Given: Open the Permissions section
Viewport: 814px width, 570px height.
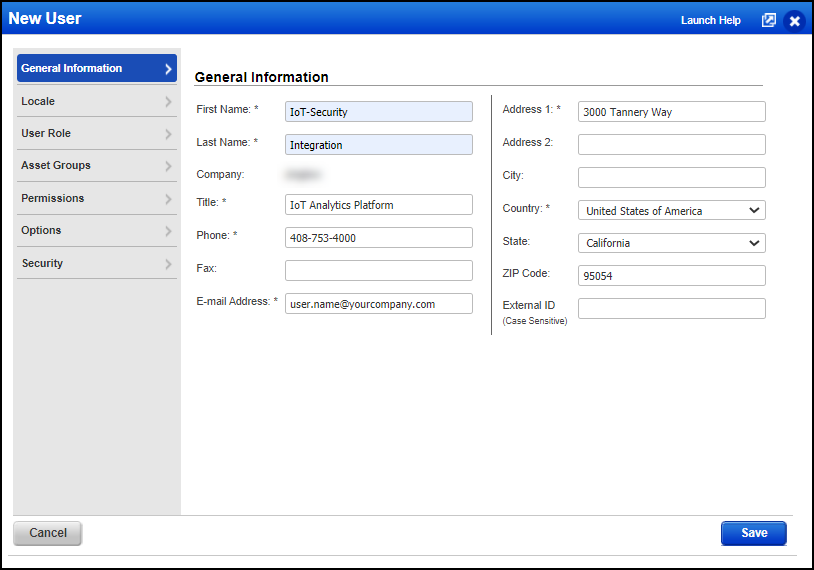Looking at the screenshot, I should [96, 198].
